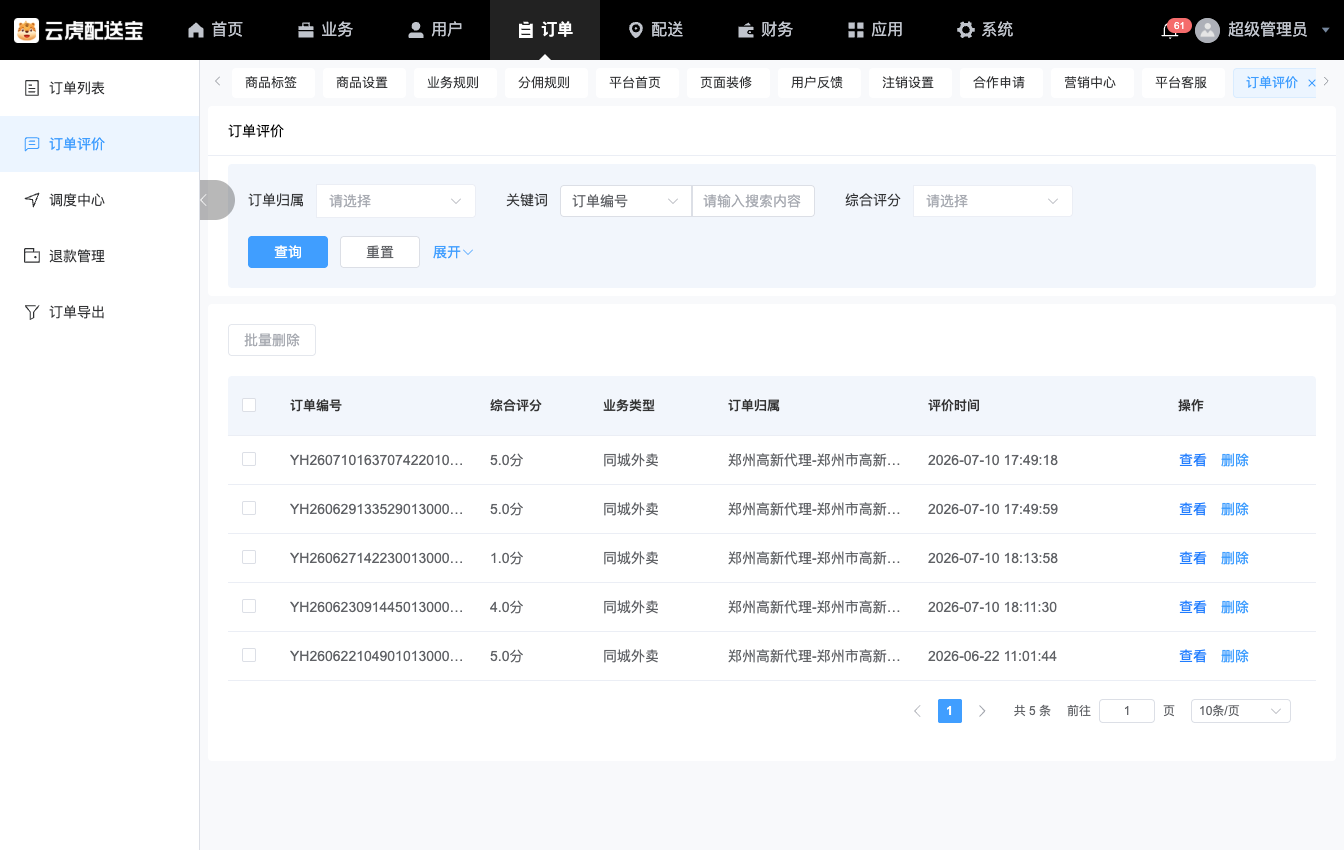
Task: Close the 订单评价 tab
Action: click(x=1312, y=83)
